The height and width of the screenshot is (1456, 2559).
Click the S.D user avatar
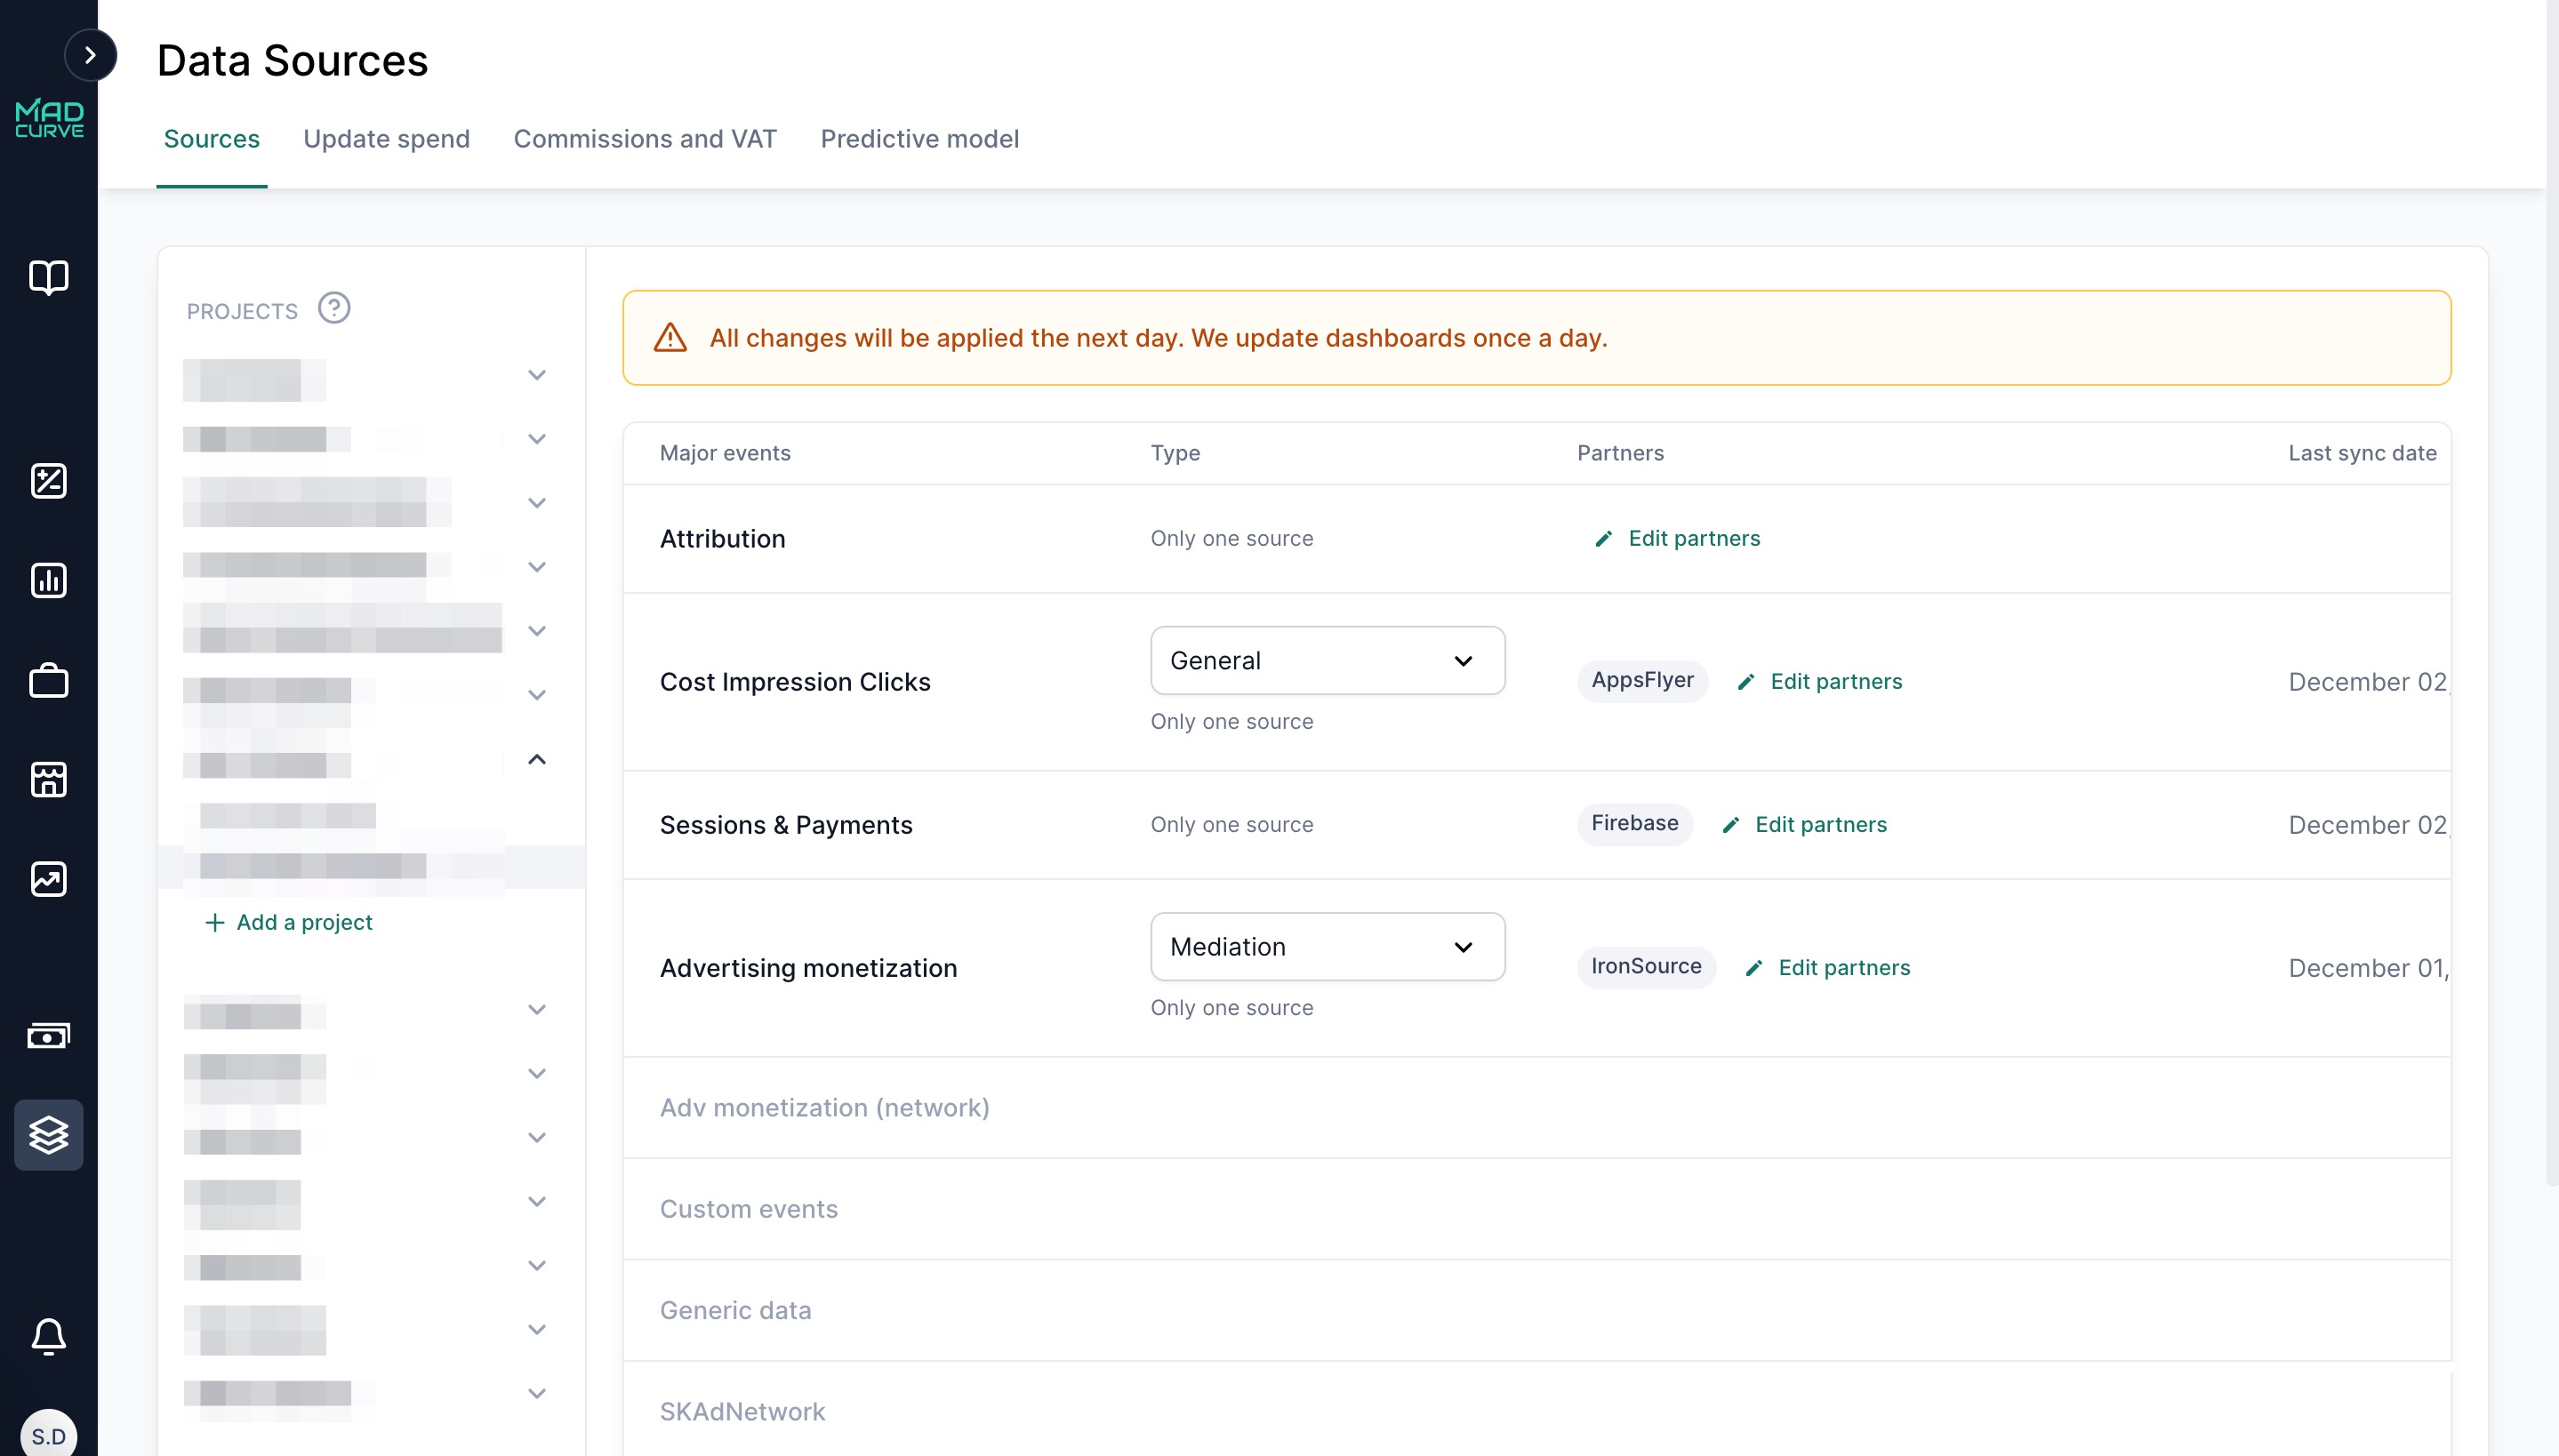(x=48, y=1436)
